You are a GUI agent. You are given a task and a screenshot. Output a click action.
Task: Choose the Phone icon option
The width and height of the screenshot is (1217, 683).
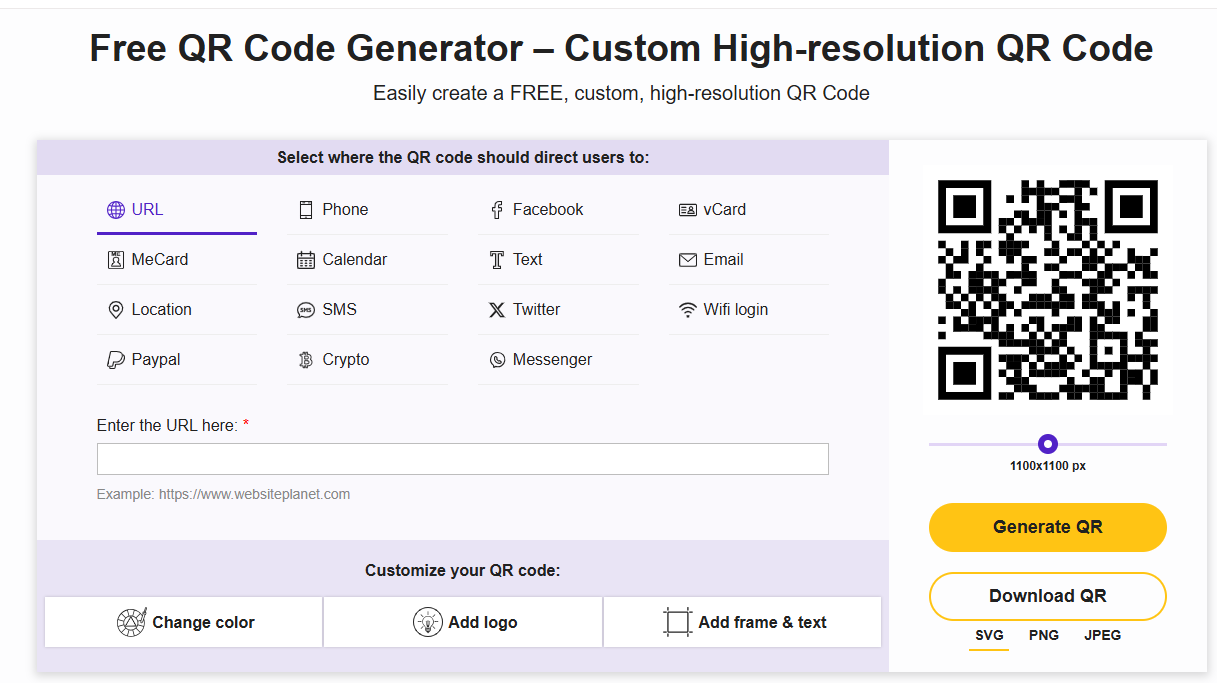(306, 210)
